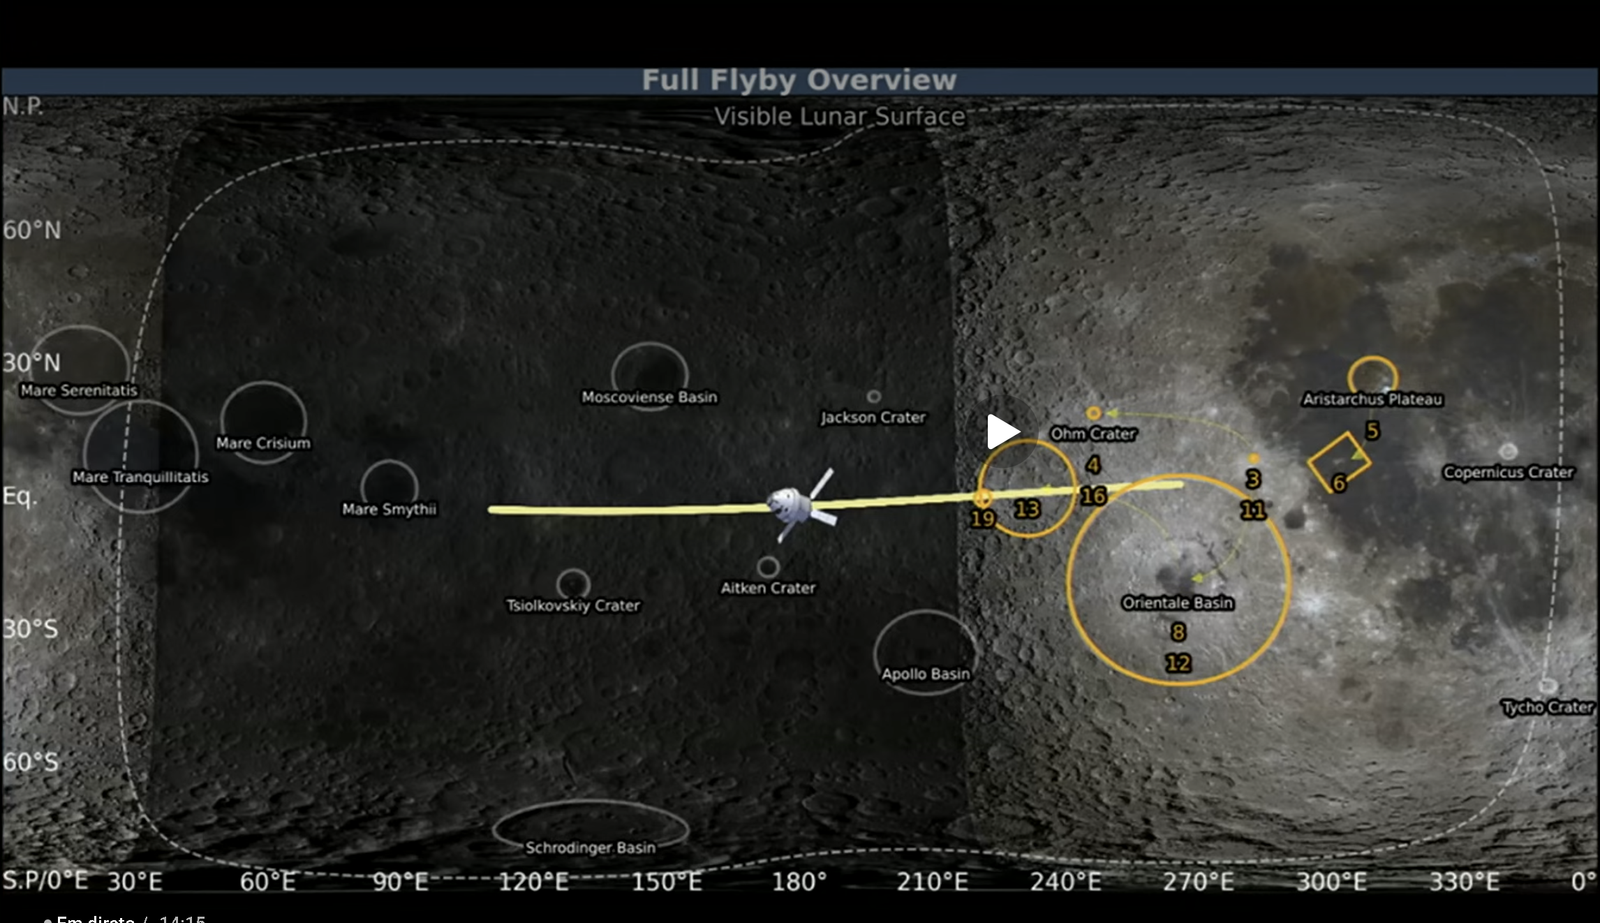Click the 'Em direto' live indicator

95,918
